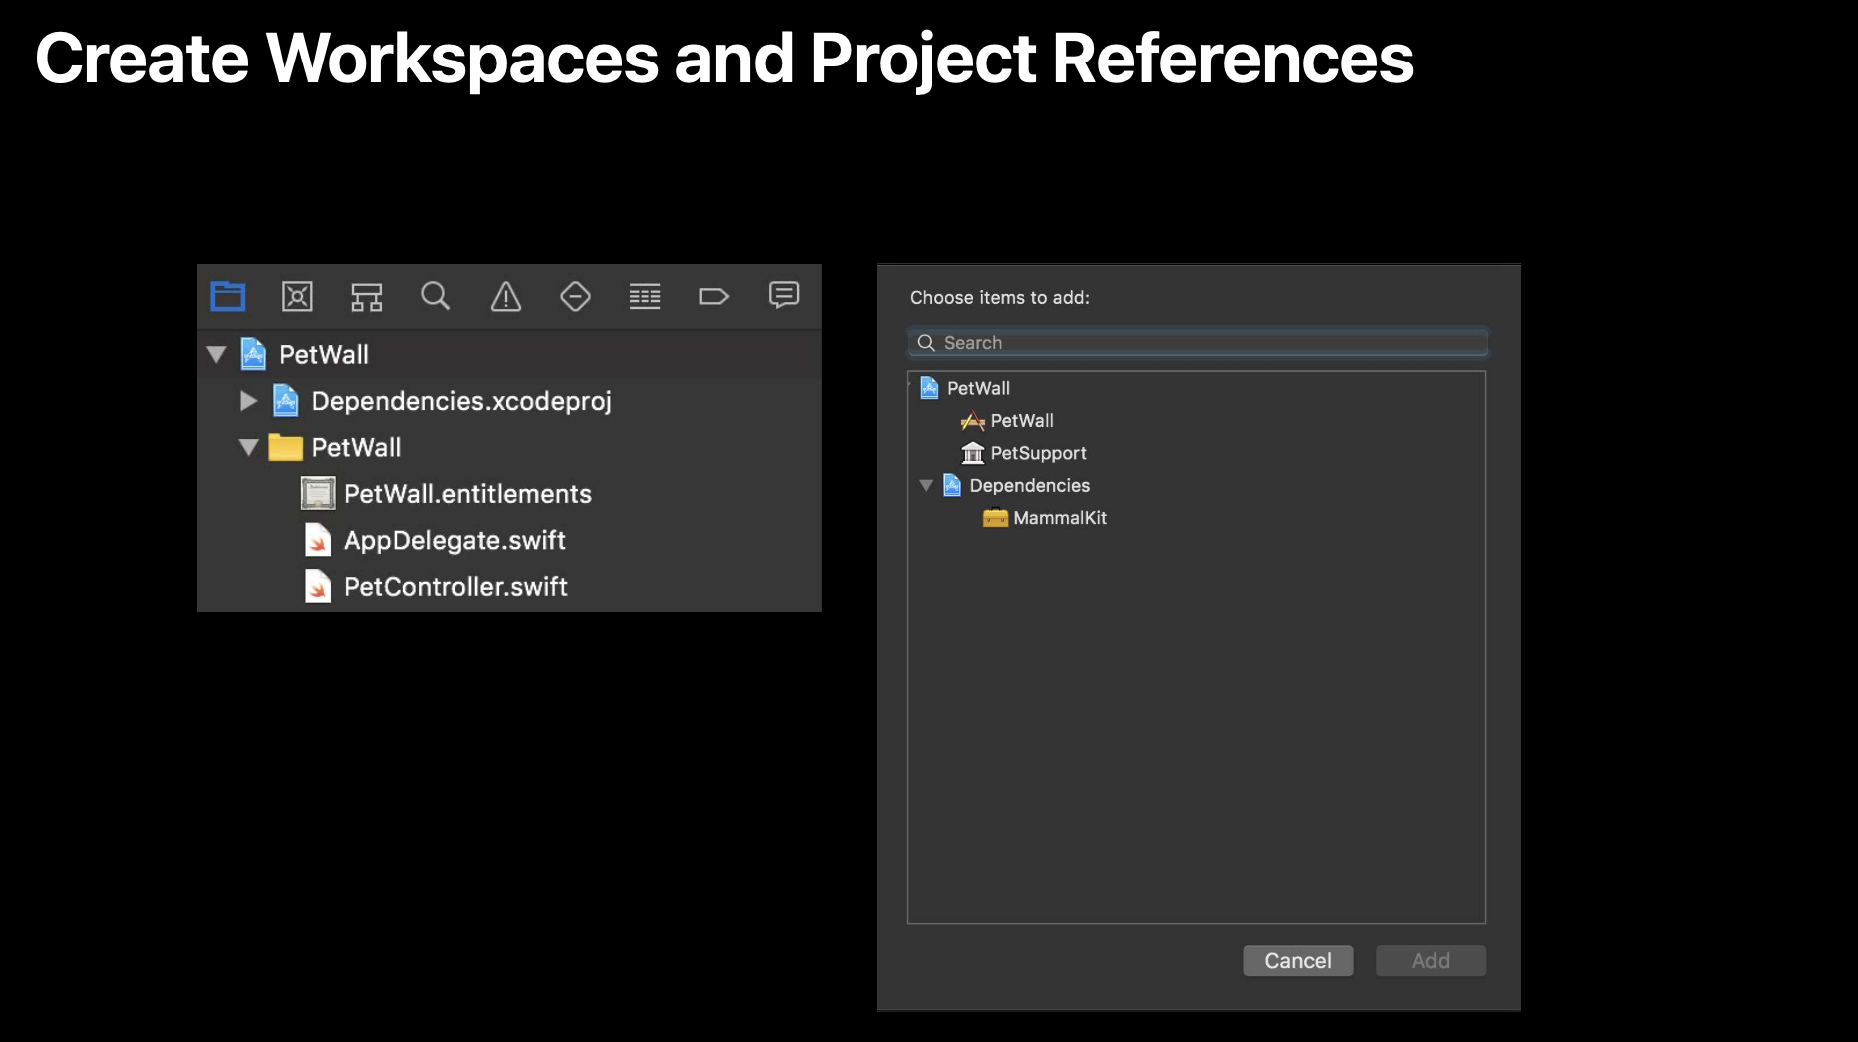The image size is (1858, 1042).
Task: Select Dependencies project in dialog list
Action: point(1196,486)
